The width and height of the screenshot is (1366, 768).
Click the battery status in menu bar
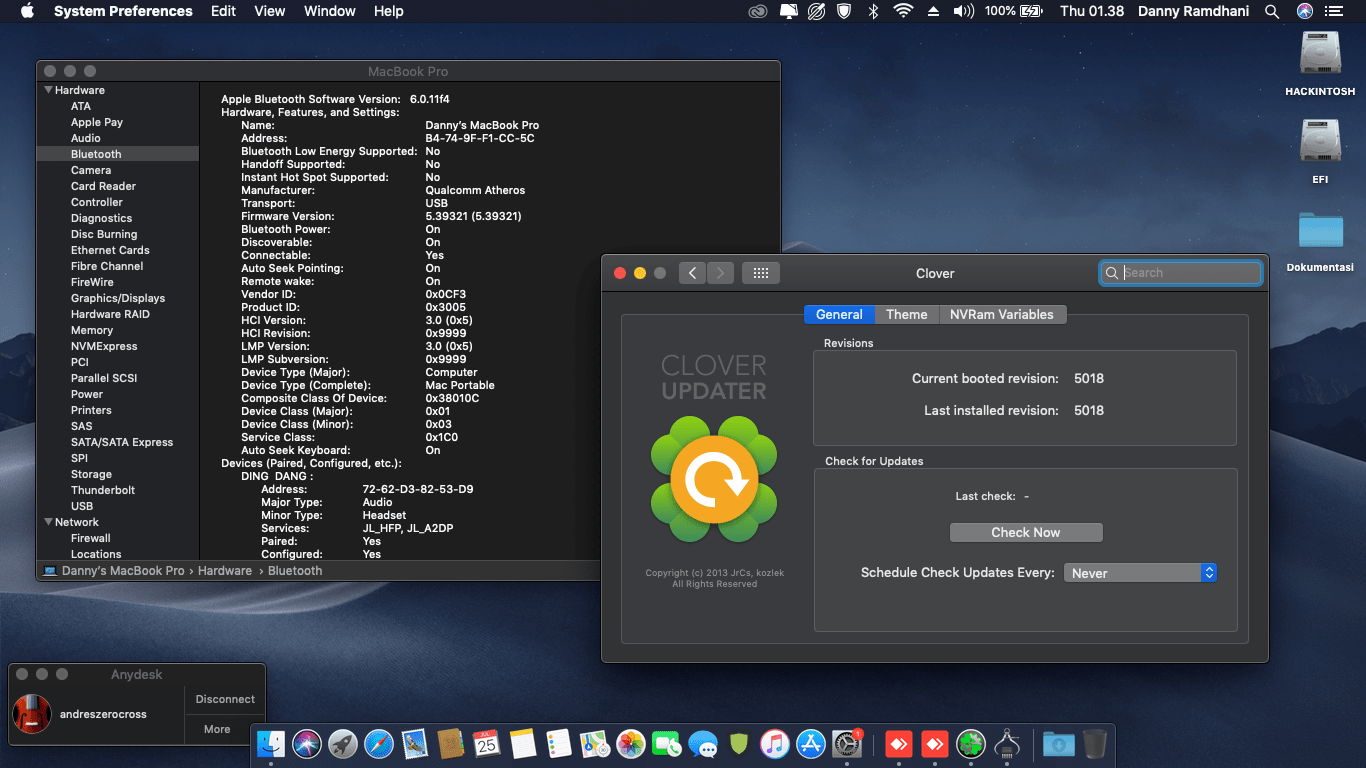click(x=1014, y=11)
